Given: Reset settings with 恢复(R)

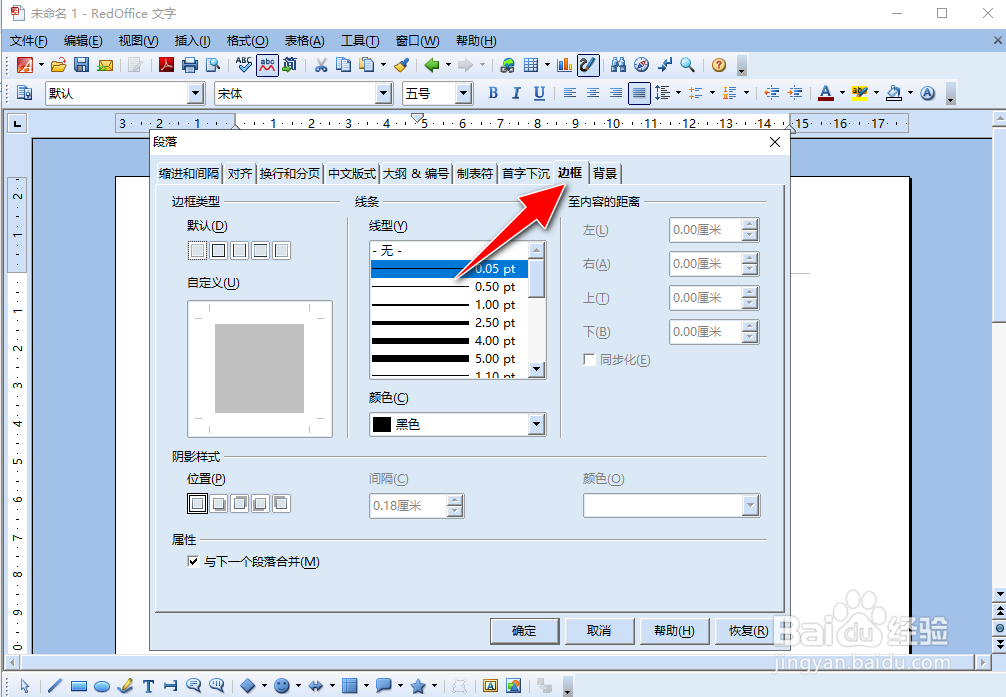Looking at the screenshot, I should pos(749,631).
